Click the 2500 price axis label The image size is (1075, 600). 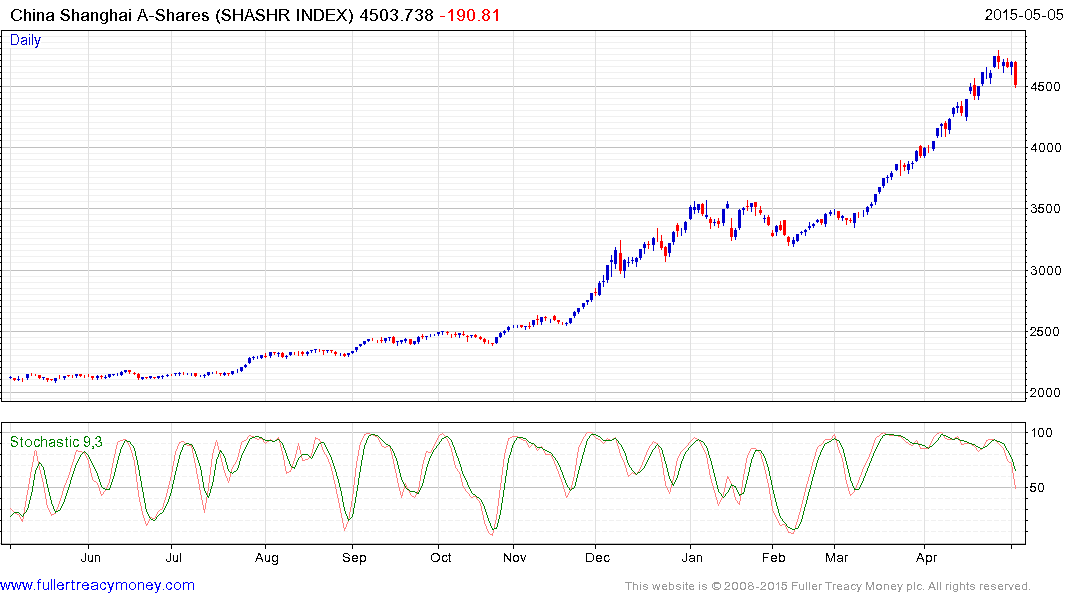click(x=1046, y=332)
